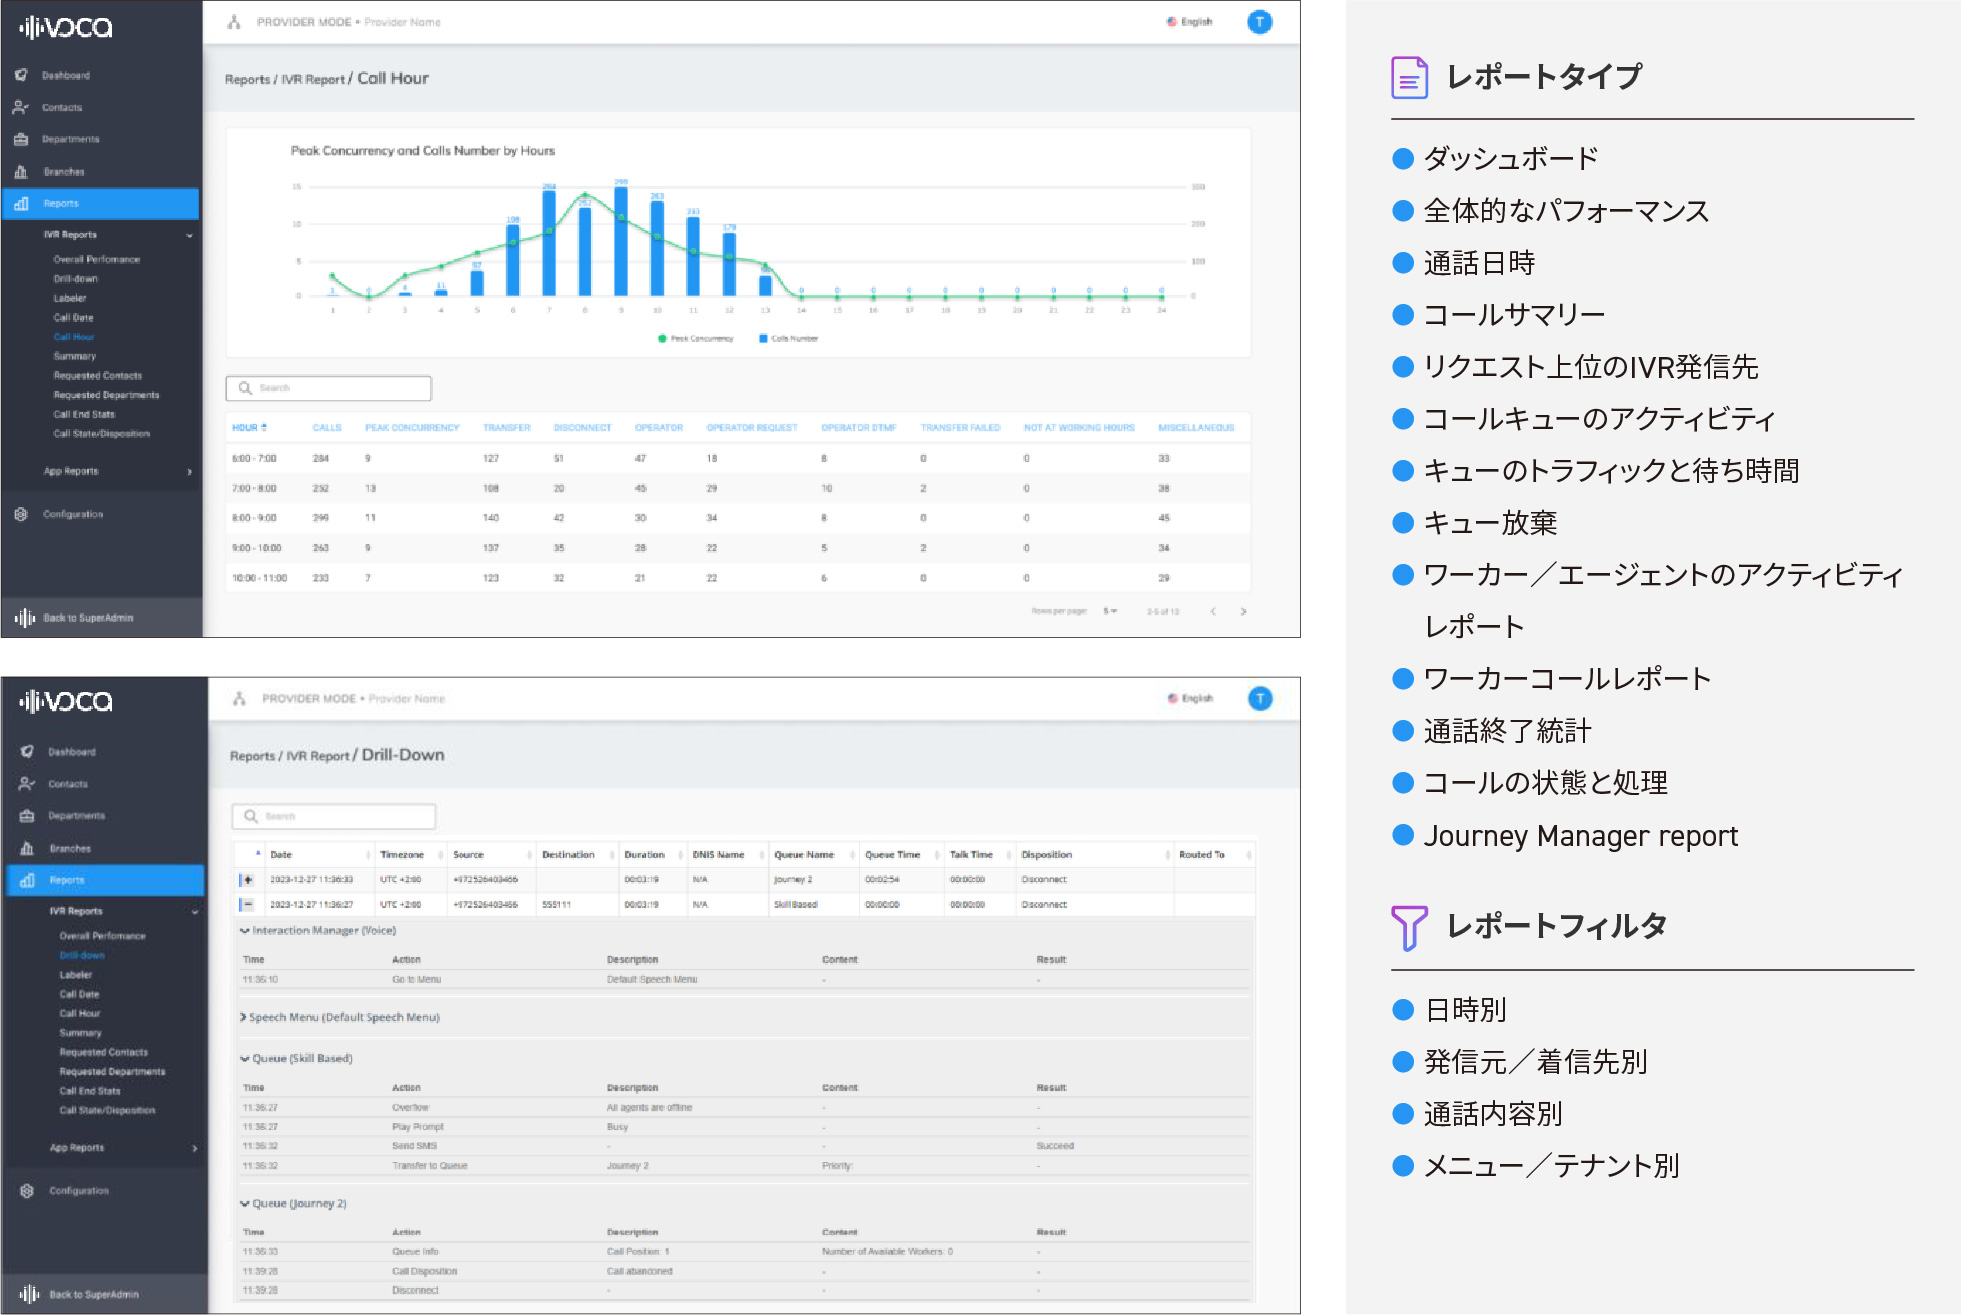Click the Voca logo on Drill-Down page
Image resolution: width=1961 pixels, height=1315 pixels.
(x=66, y=702)
